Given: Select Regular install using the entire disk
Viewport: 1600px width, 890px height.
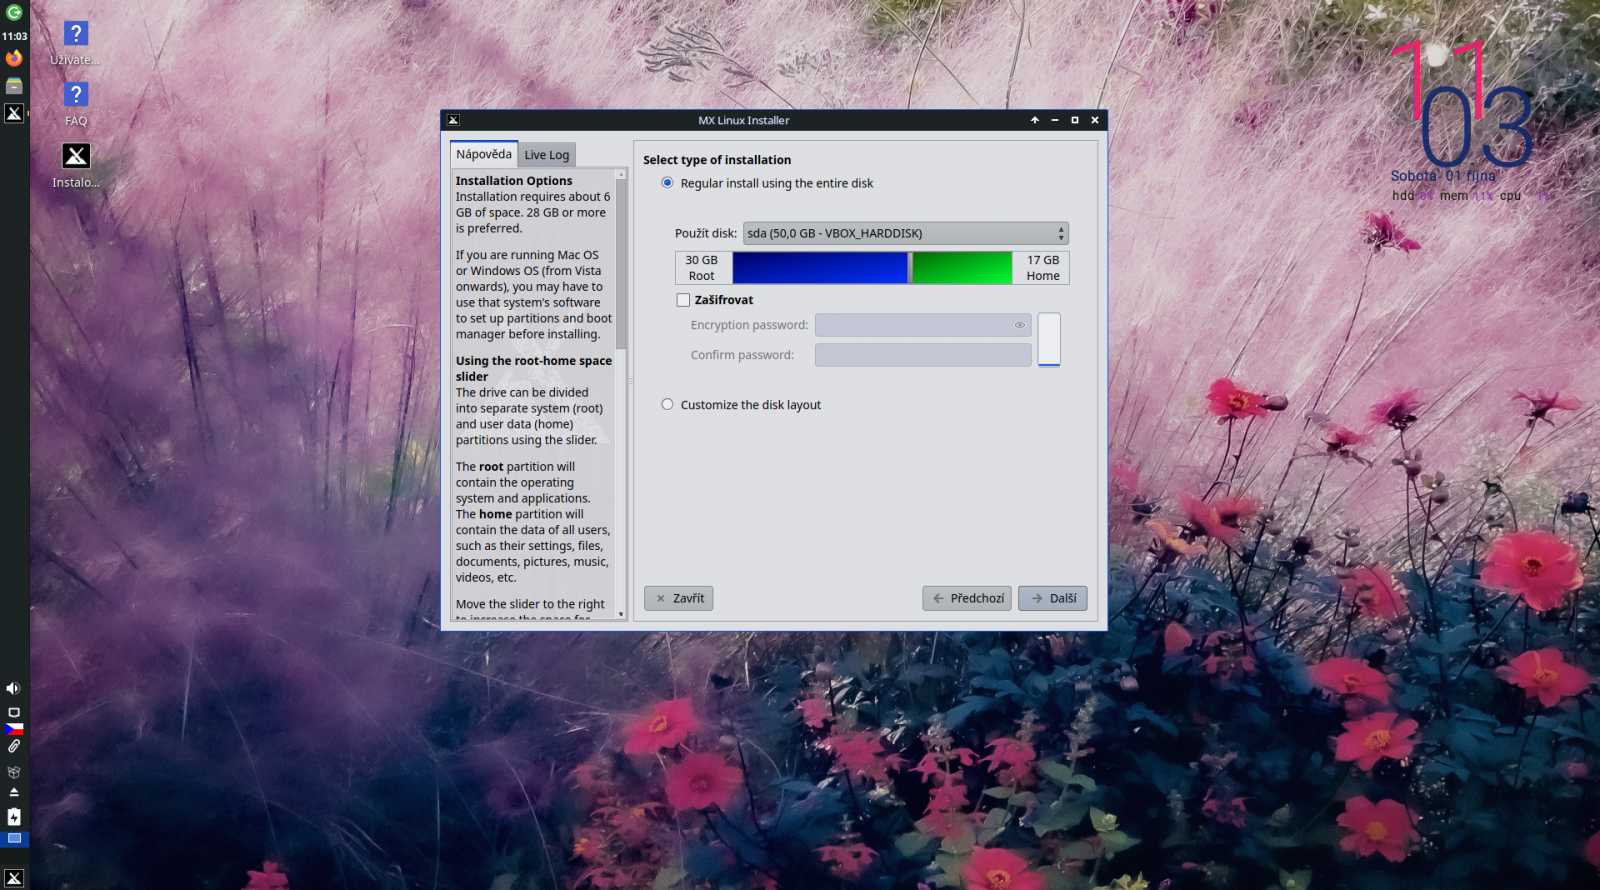Looking at the screenshot, I should 767,183.
